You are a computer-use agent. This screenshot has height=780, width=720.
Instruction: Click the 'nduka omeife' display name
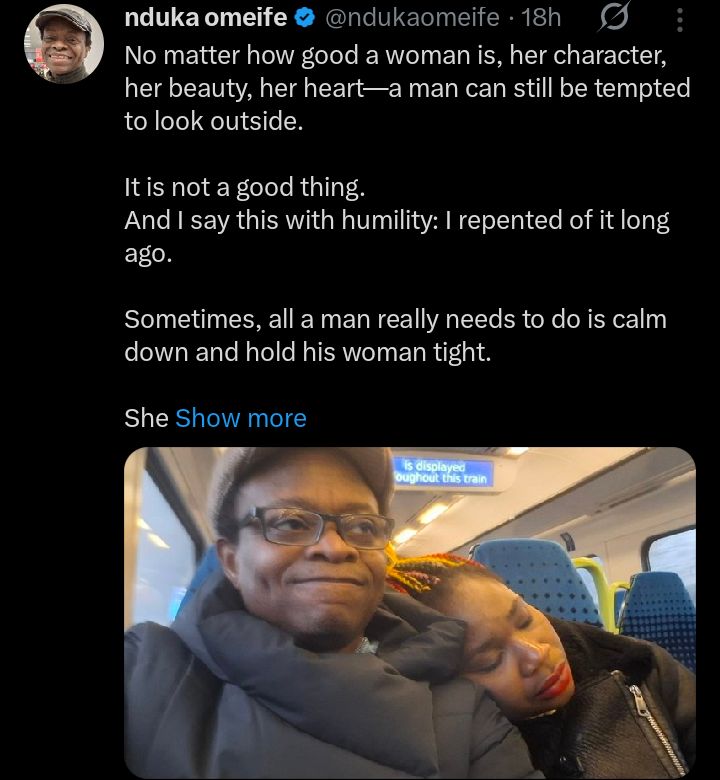point(206,17)
